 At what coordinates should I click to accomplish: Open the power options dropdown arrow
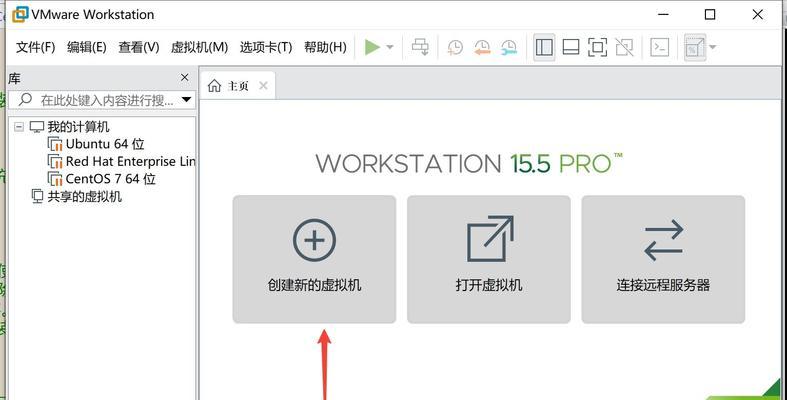tap(390, 47)
